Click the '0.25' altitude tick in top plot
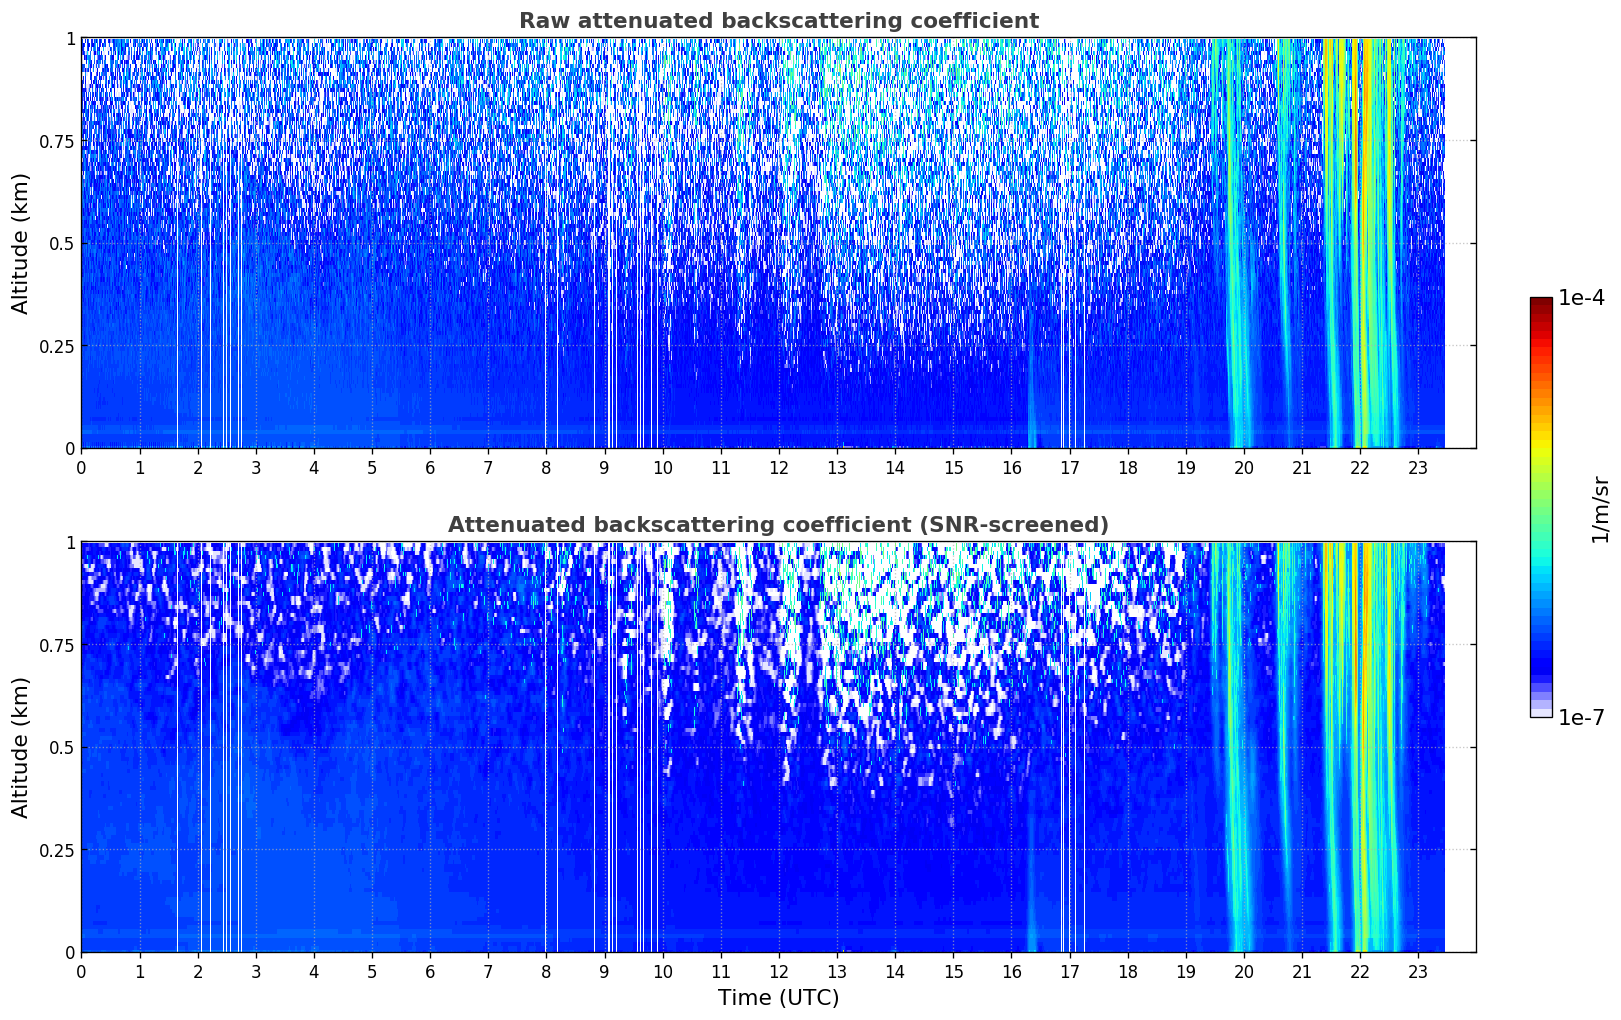This screenshot has height=1020, width=1621. tap(57, 346)
